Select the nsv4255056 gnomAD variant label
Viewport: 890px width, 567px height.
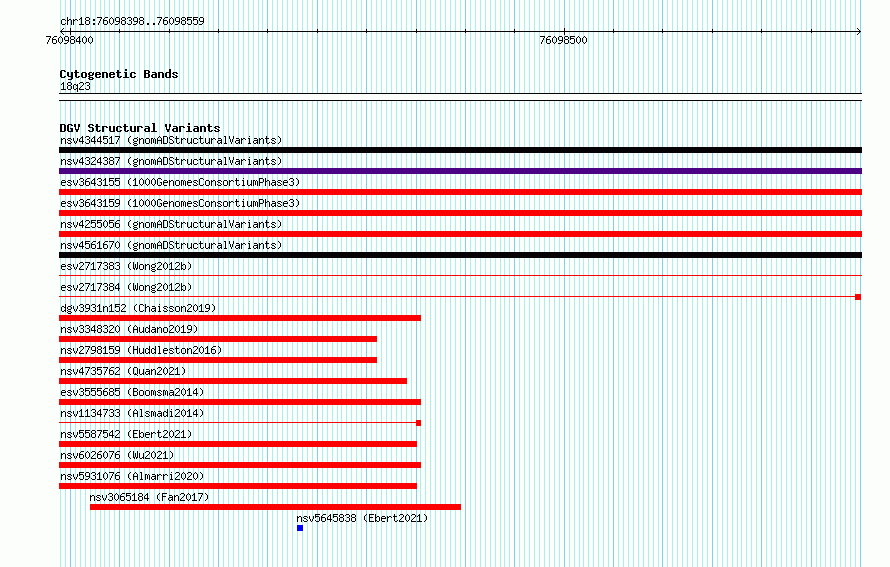[171, 224]
